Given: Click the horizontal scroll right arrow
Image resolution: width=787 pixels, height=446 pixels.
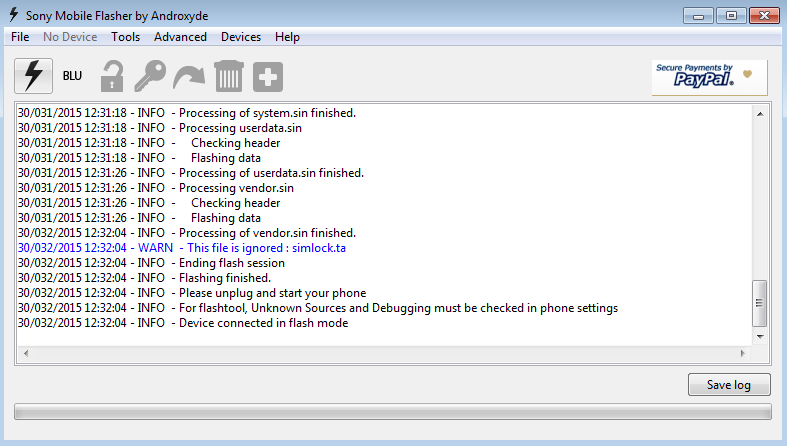Looking at the screenshot, I should [743, 353].
